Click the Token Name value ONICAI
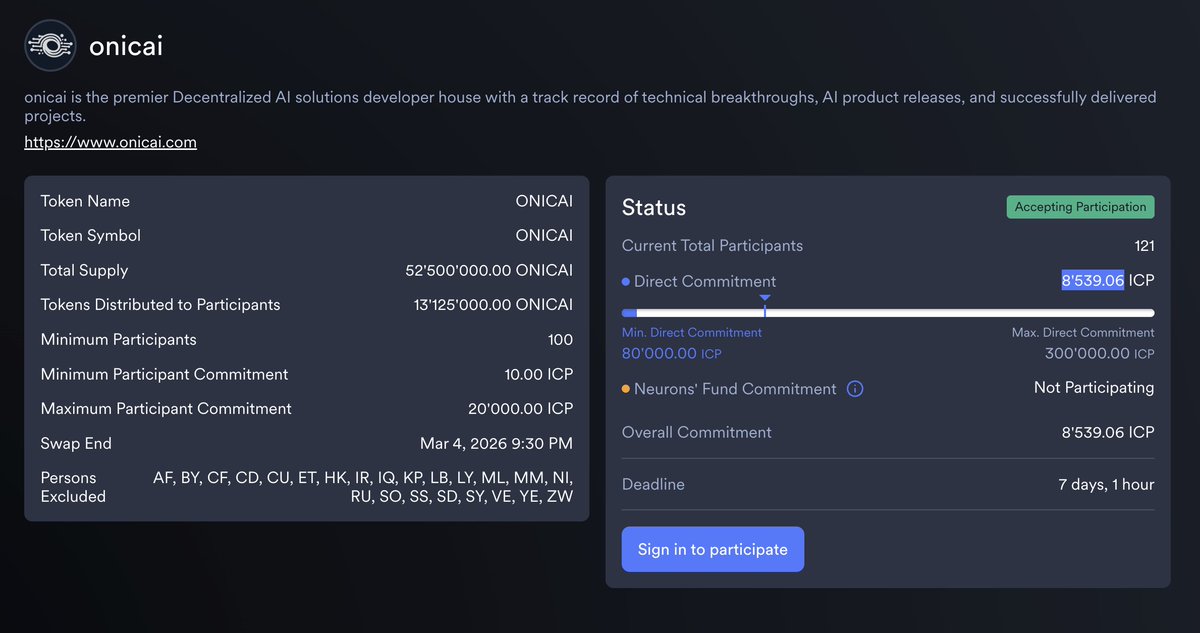The height and width of the screenshot is (633, 1200). point(544,201)
